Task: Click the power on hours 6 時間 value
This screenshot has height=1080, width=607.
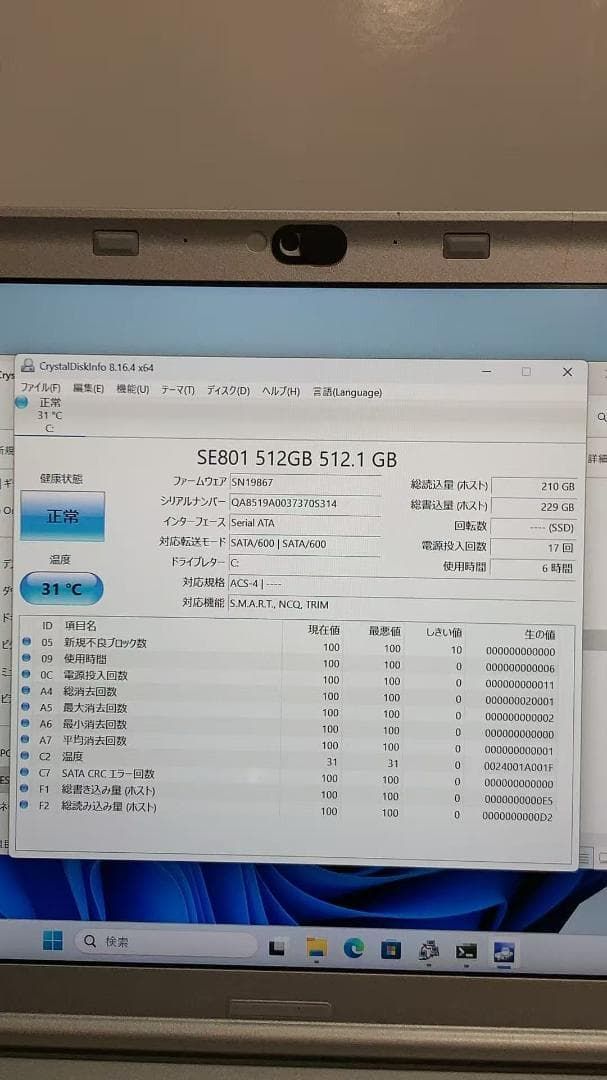Action: [533, 569]
